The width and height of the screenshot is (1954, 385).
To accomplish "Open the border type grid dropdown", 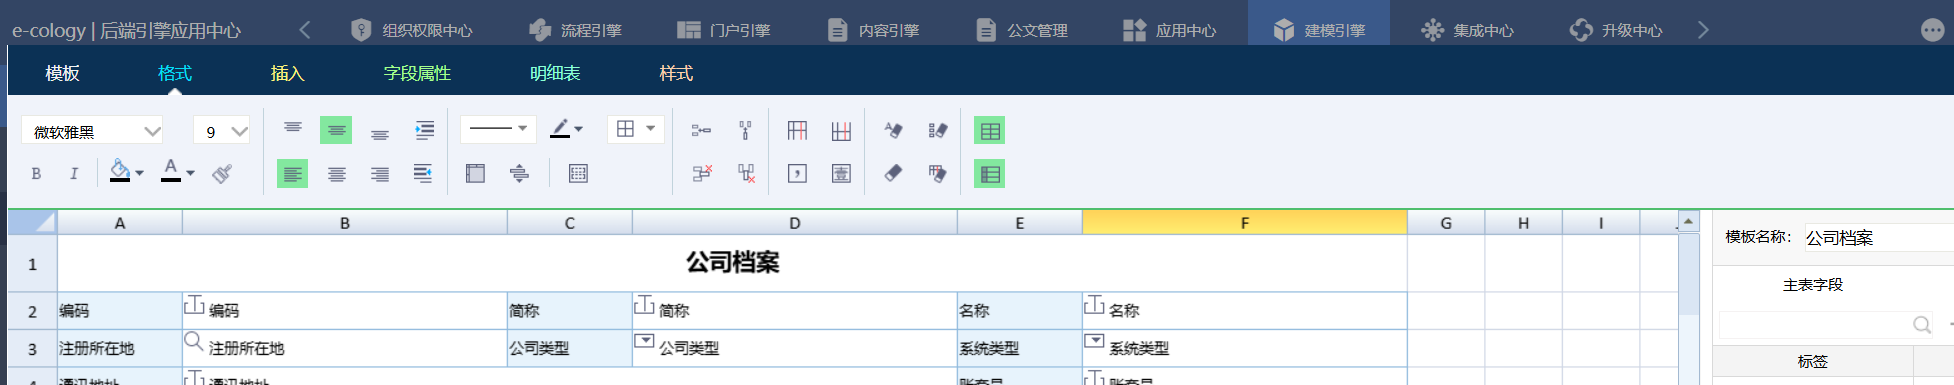I will 636,129.
